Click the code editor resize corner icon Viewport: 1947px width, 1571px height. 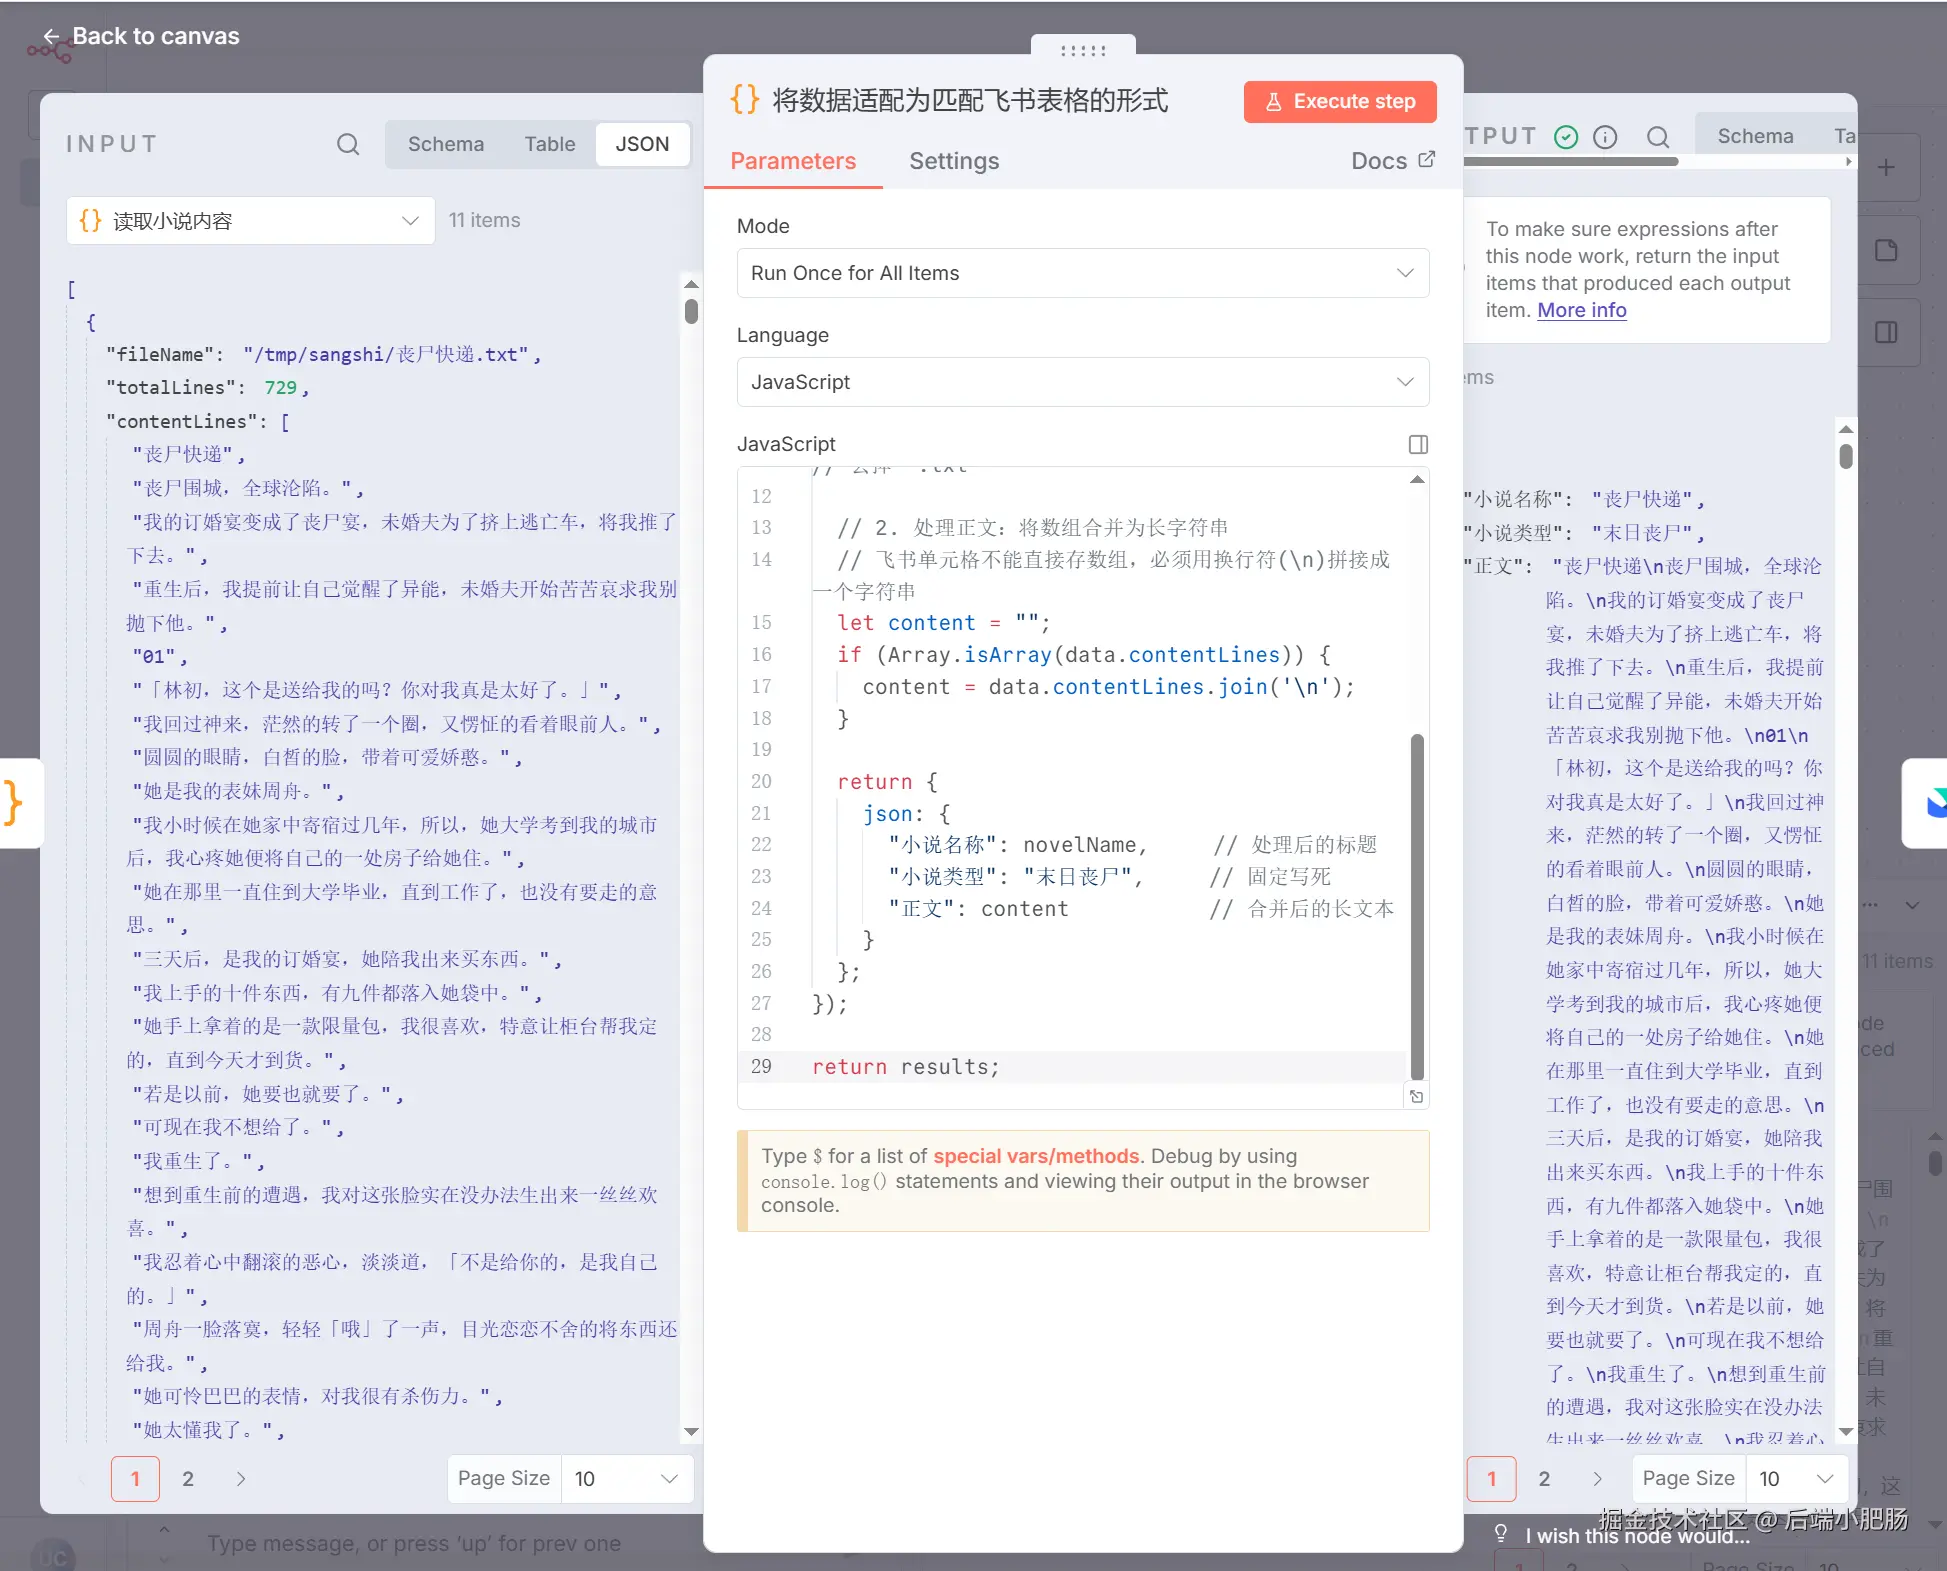click(1416, 1097)
